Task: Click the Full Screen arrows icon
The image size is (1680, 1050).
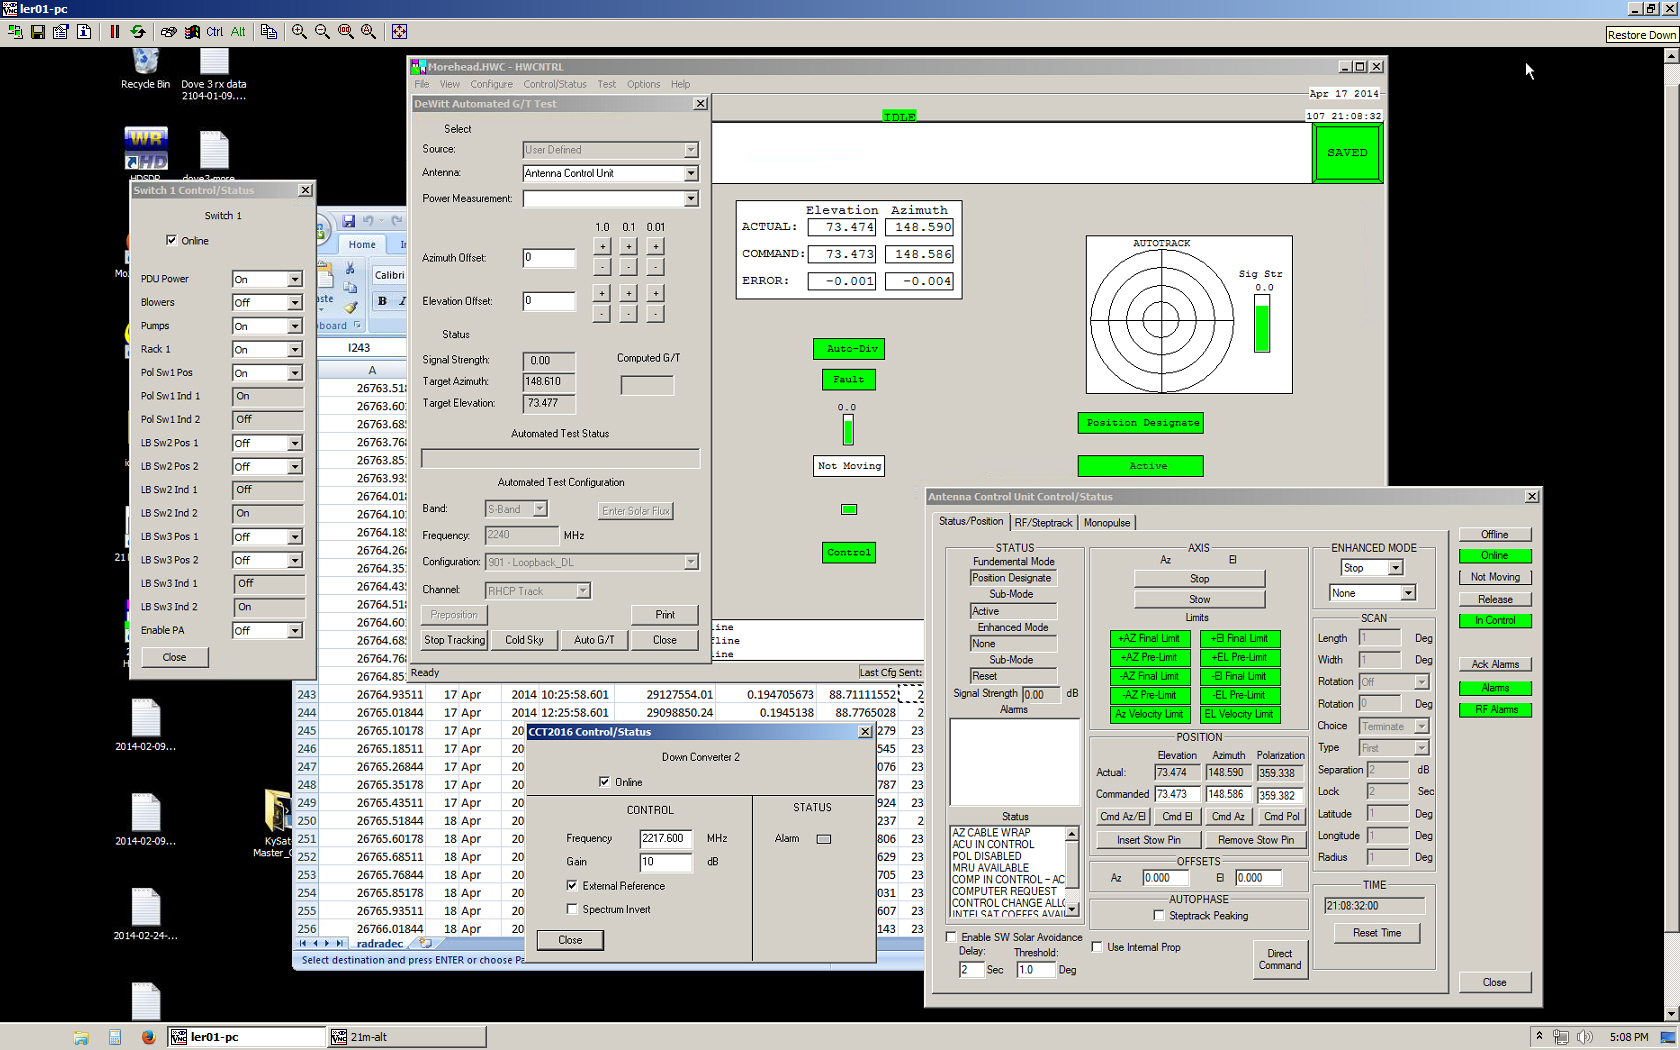Action: point(399,32)
